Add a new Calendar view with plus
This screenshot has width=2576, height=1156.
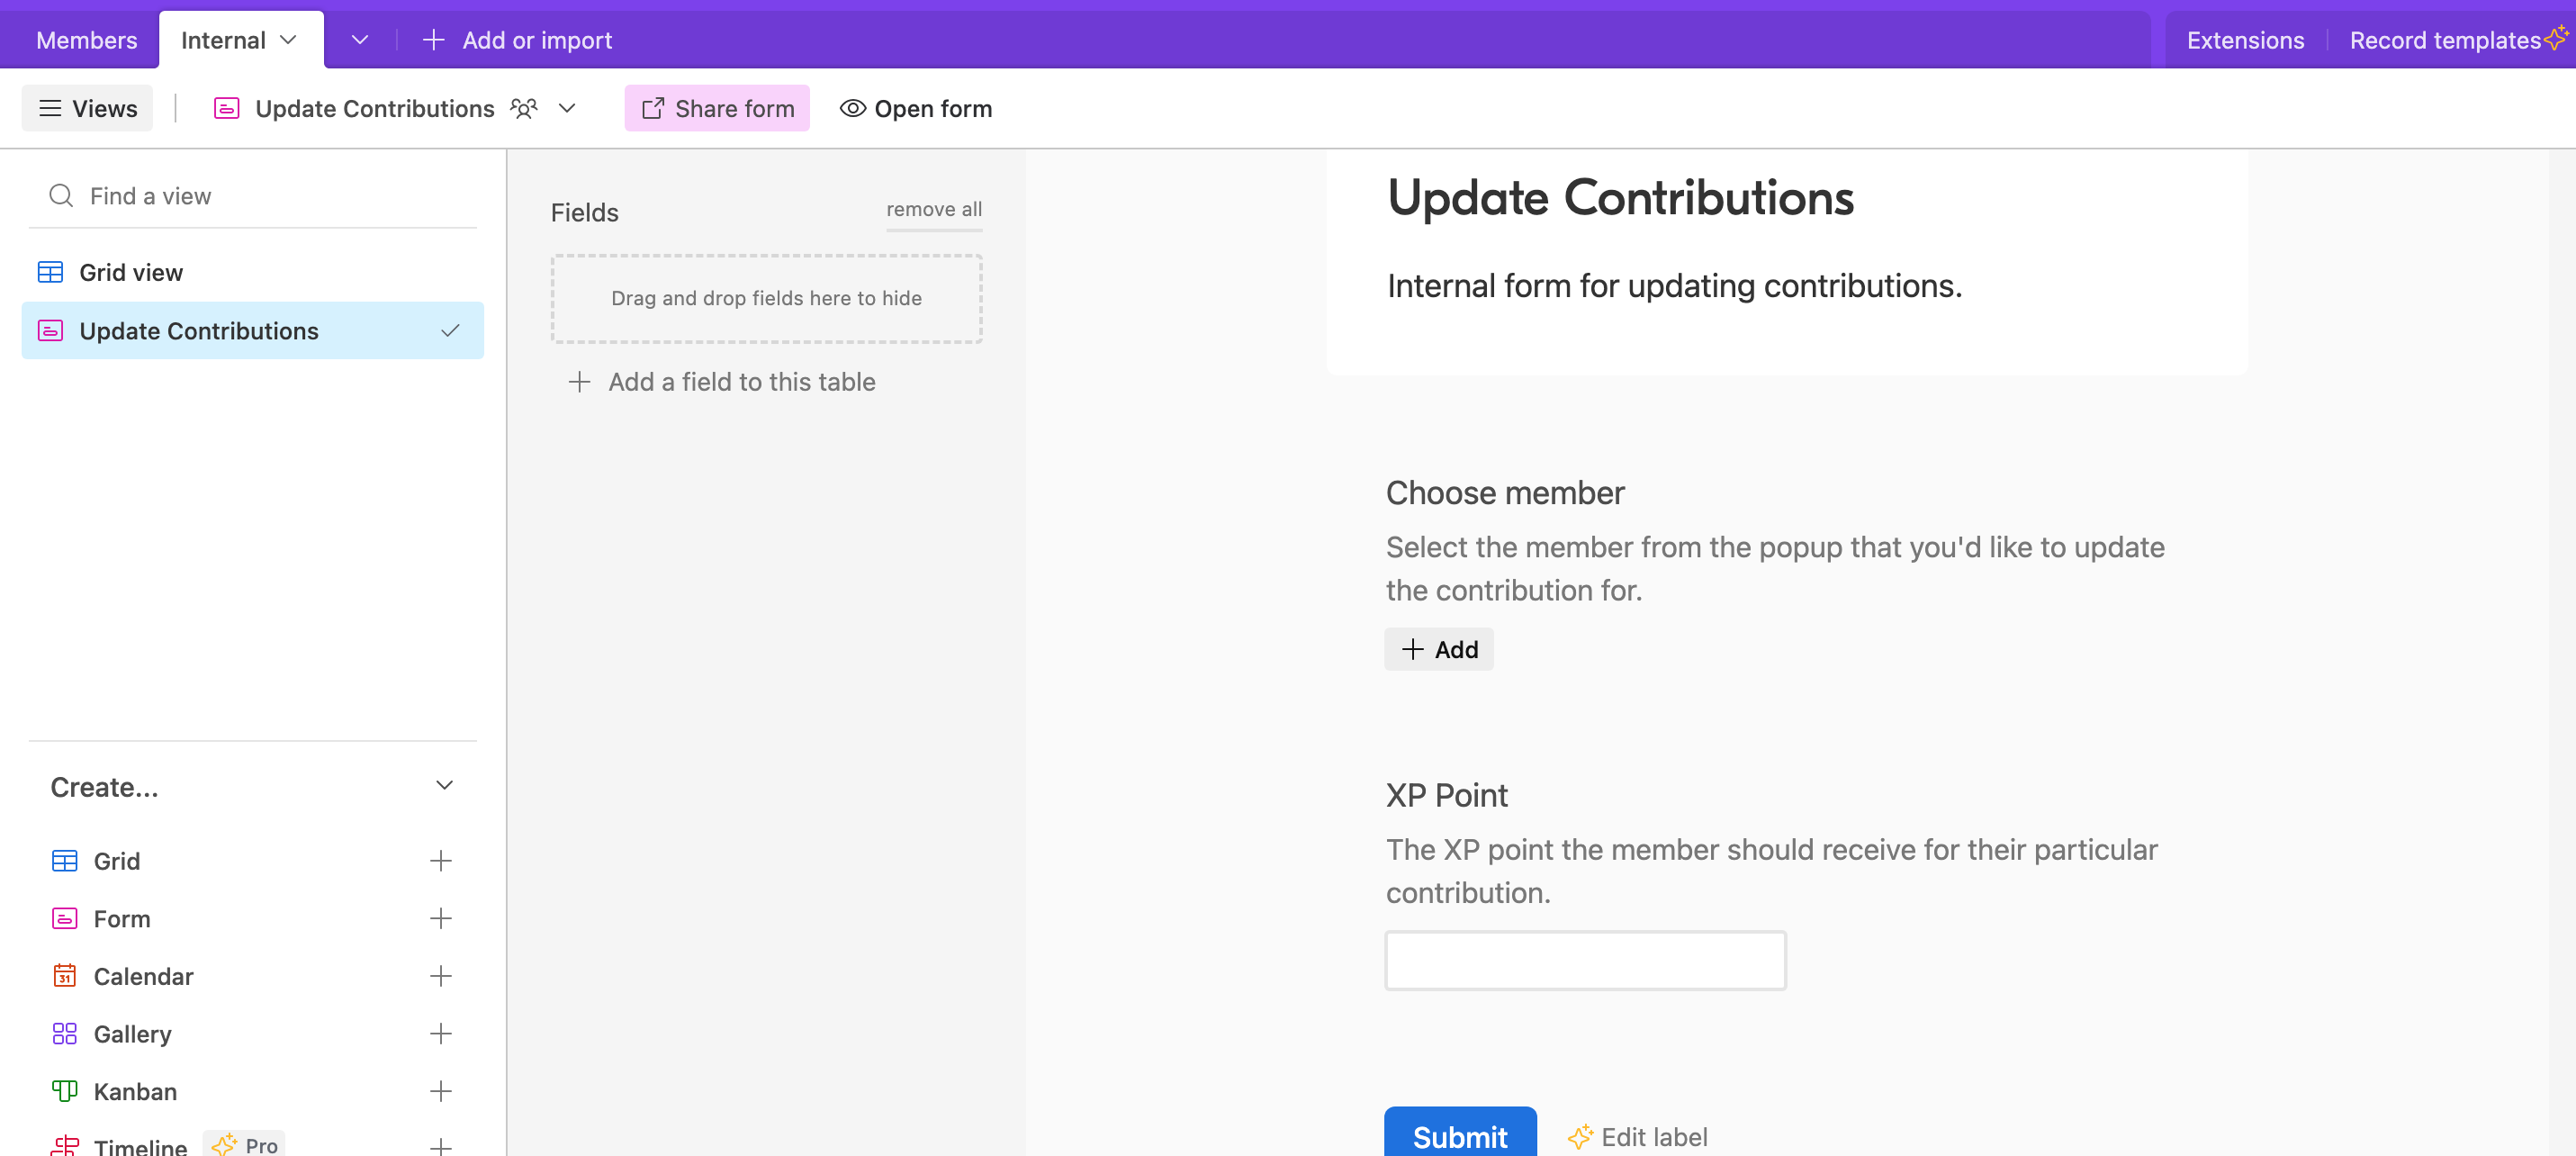pyautogui.click(x=440, y=976)
